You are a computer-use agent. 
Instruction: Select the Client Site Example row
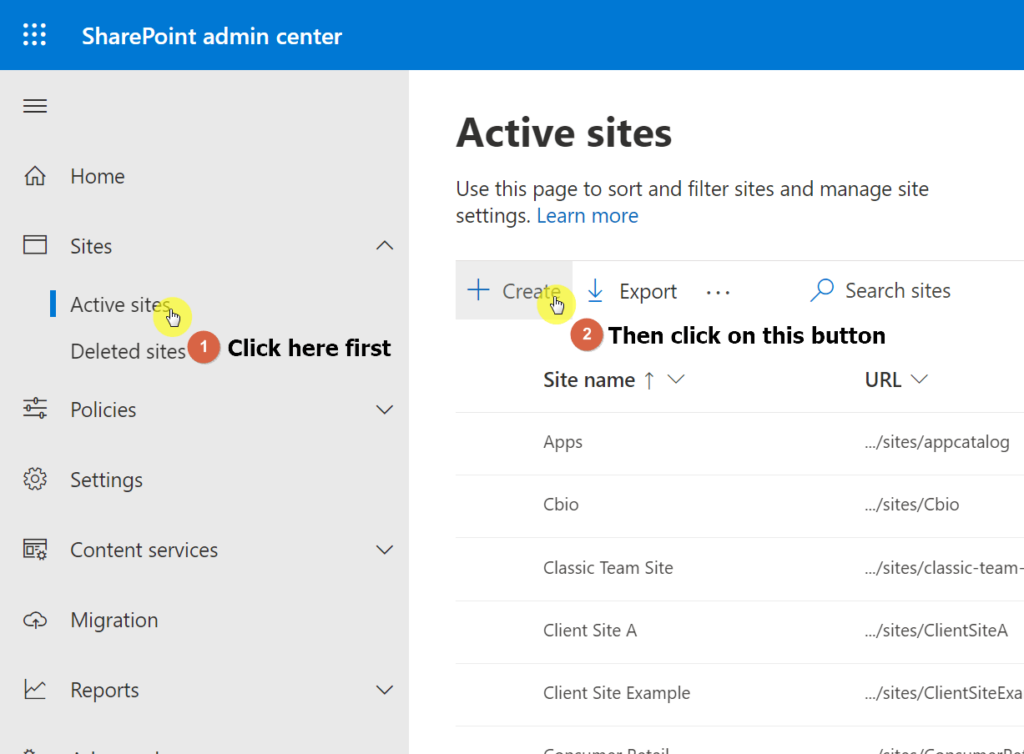coord(739,693)
